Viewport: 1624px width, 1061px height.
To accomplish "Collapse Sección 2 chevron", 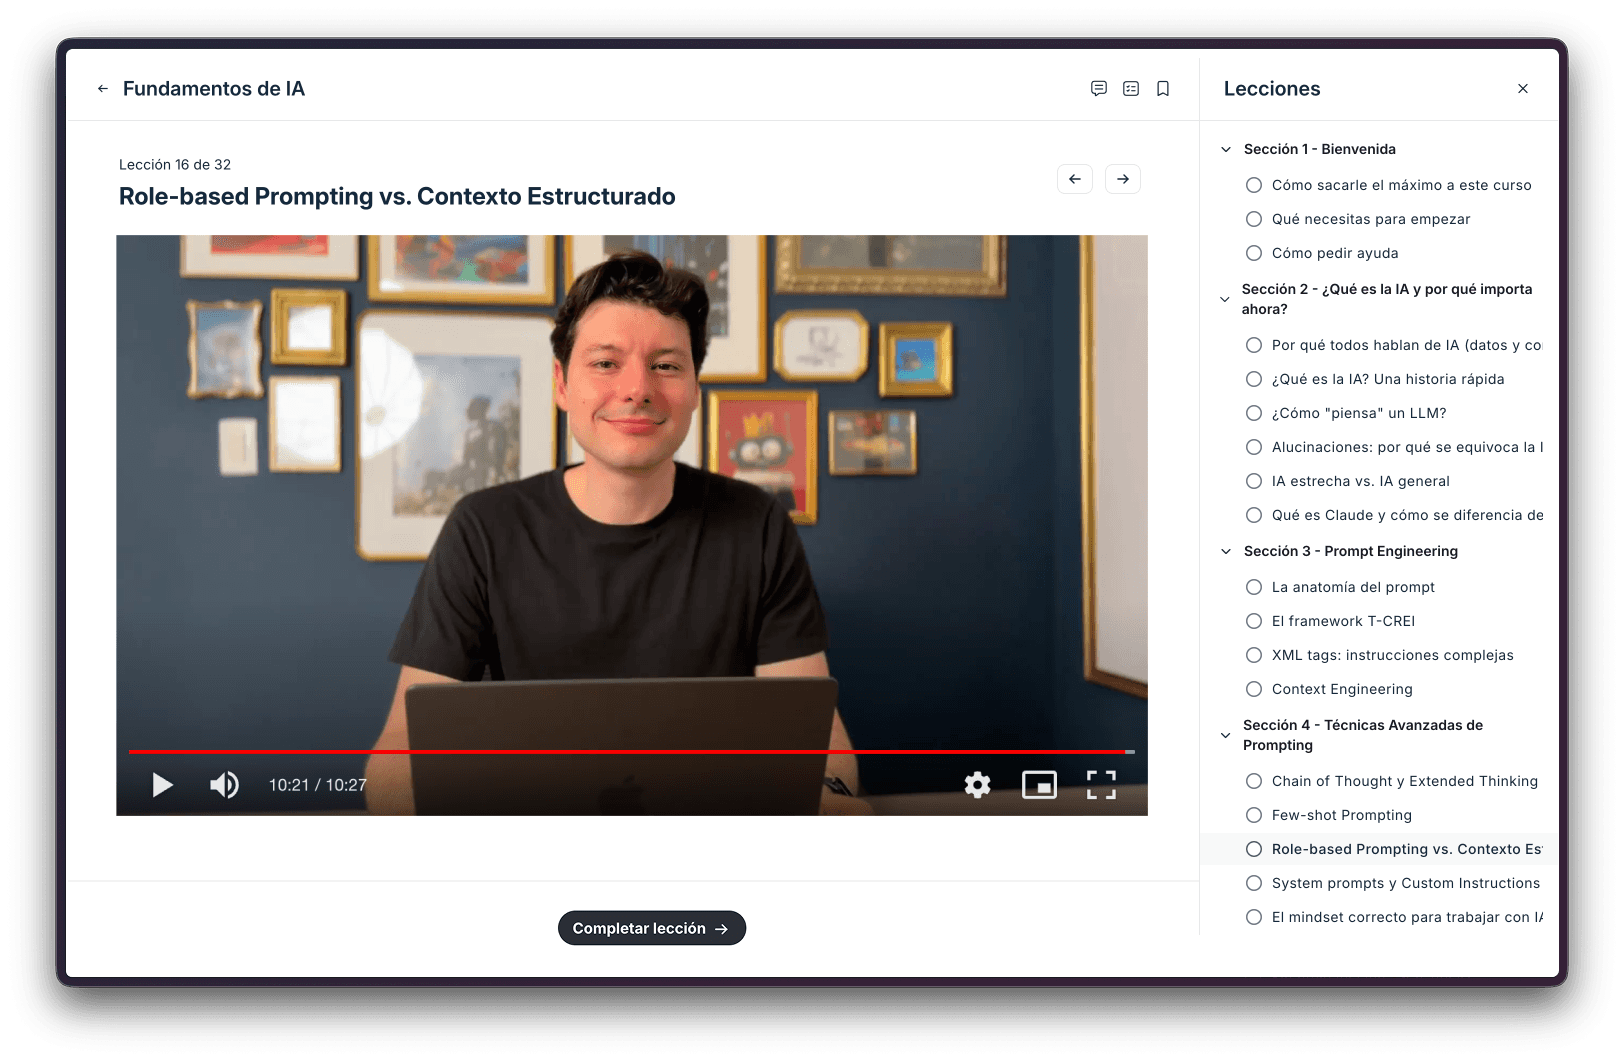I will pyautogui.click(x=1225, y=299).
